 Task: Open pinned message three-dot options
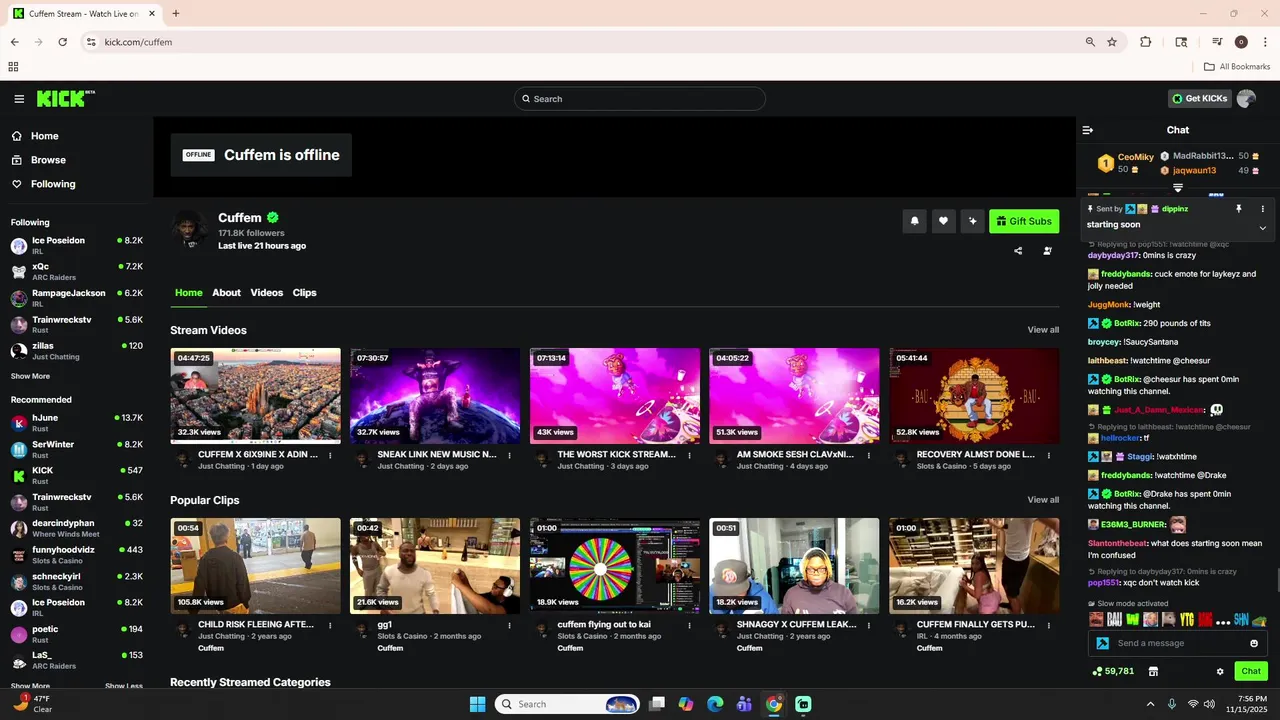(x=1262, y=209)
